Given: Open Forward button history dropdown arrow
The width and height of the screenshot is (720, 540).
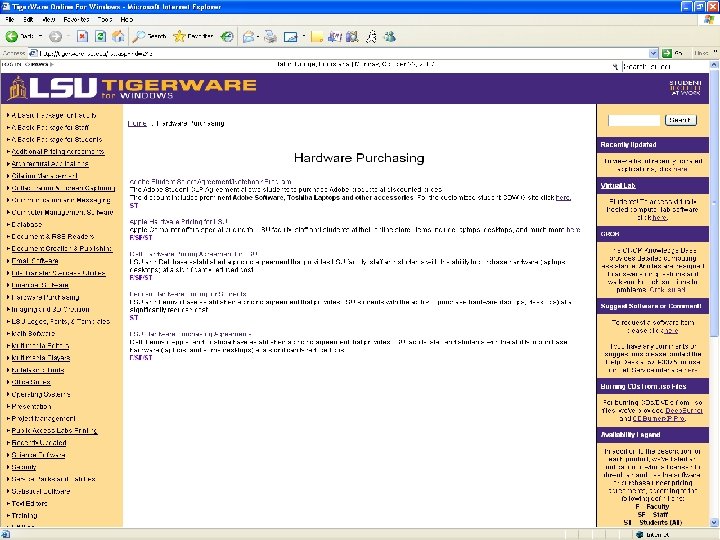Looking at the screenshot, I should [68, 36].
